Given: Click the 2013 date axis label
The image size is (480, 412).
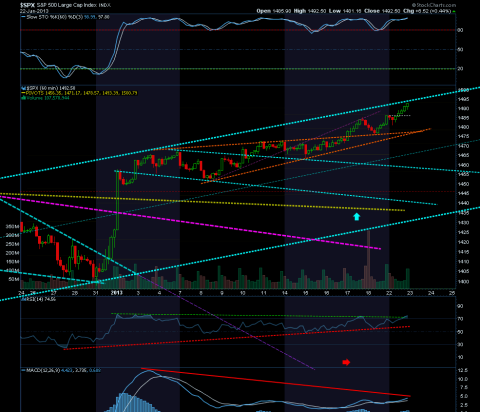Looking at the screenshot, I should 116,293.
